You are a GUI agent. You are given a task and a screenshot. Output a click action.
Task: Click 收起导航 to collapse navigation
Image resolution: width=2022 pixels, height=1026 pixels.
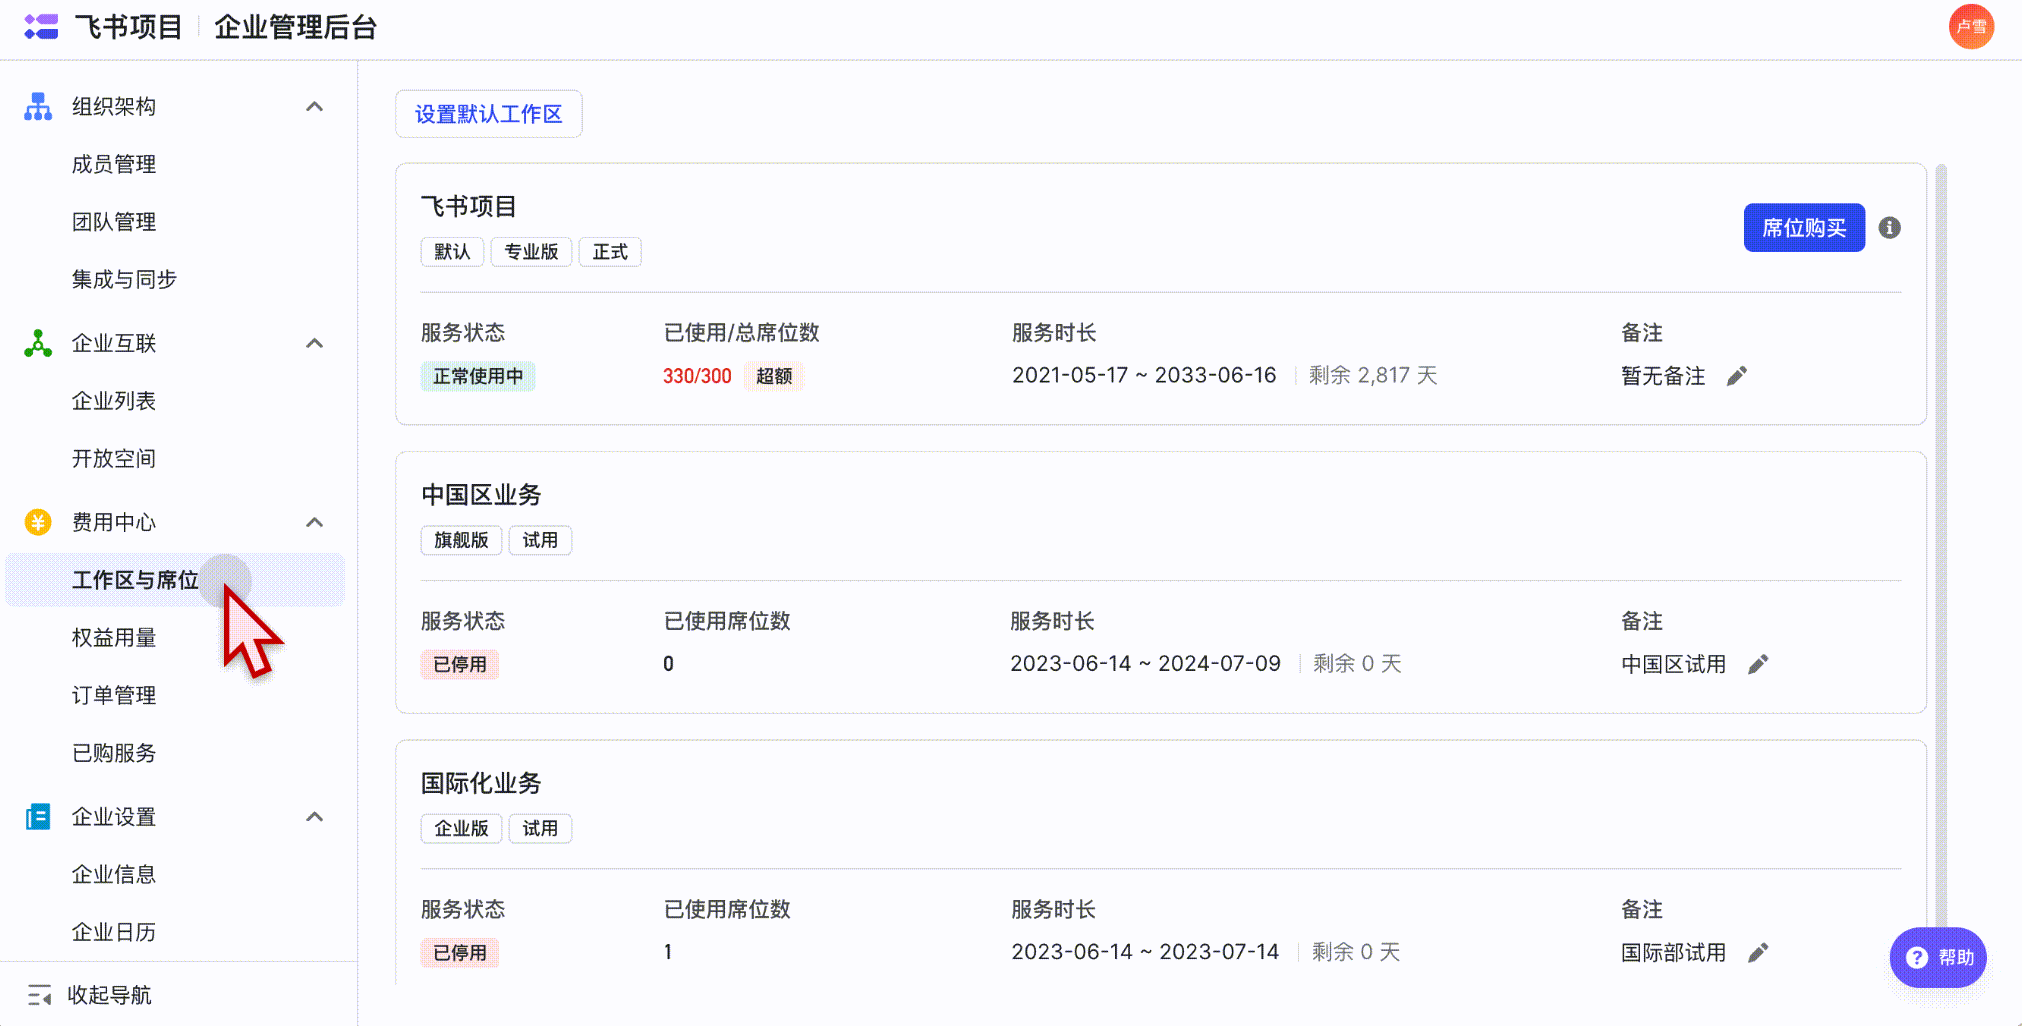[x=109, y=995]
